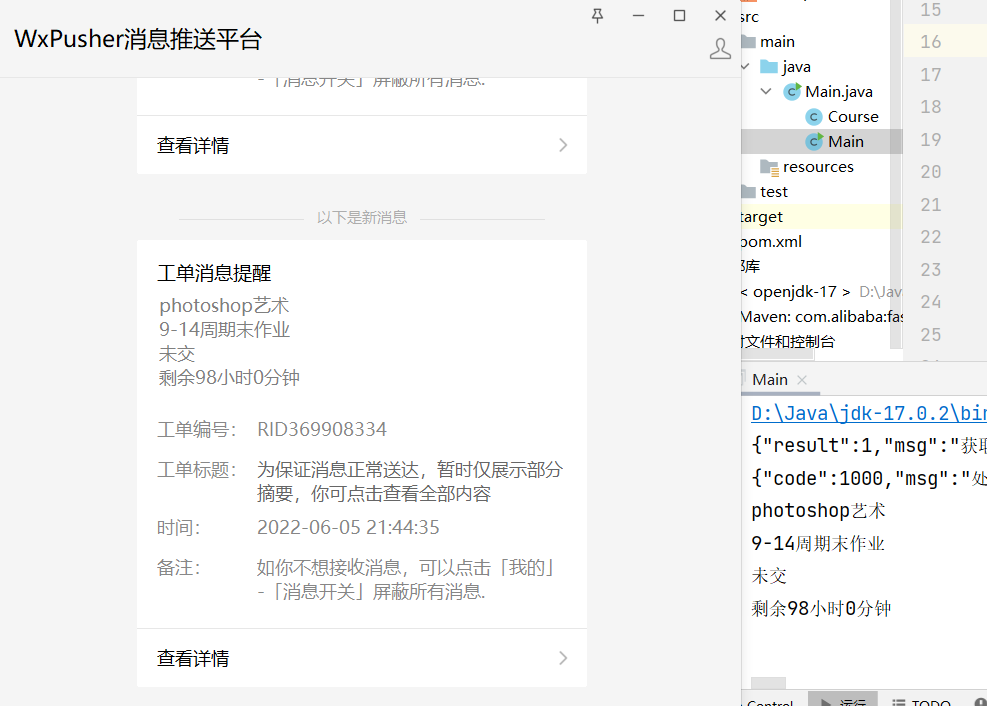Click '剩余98小时0分钟' in the message card

point(229,378)
